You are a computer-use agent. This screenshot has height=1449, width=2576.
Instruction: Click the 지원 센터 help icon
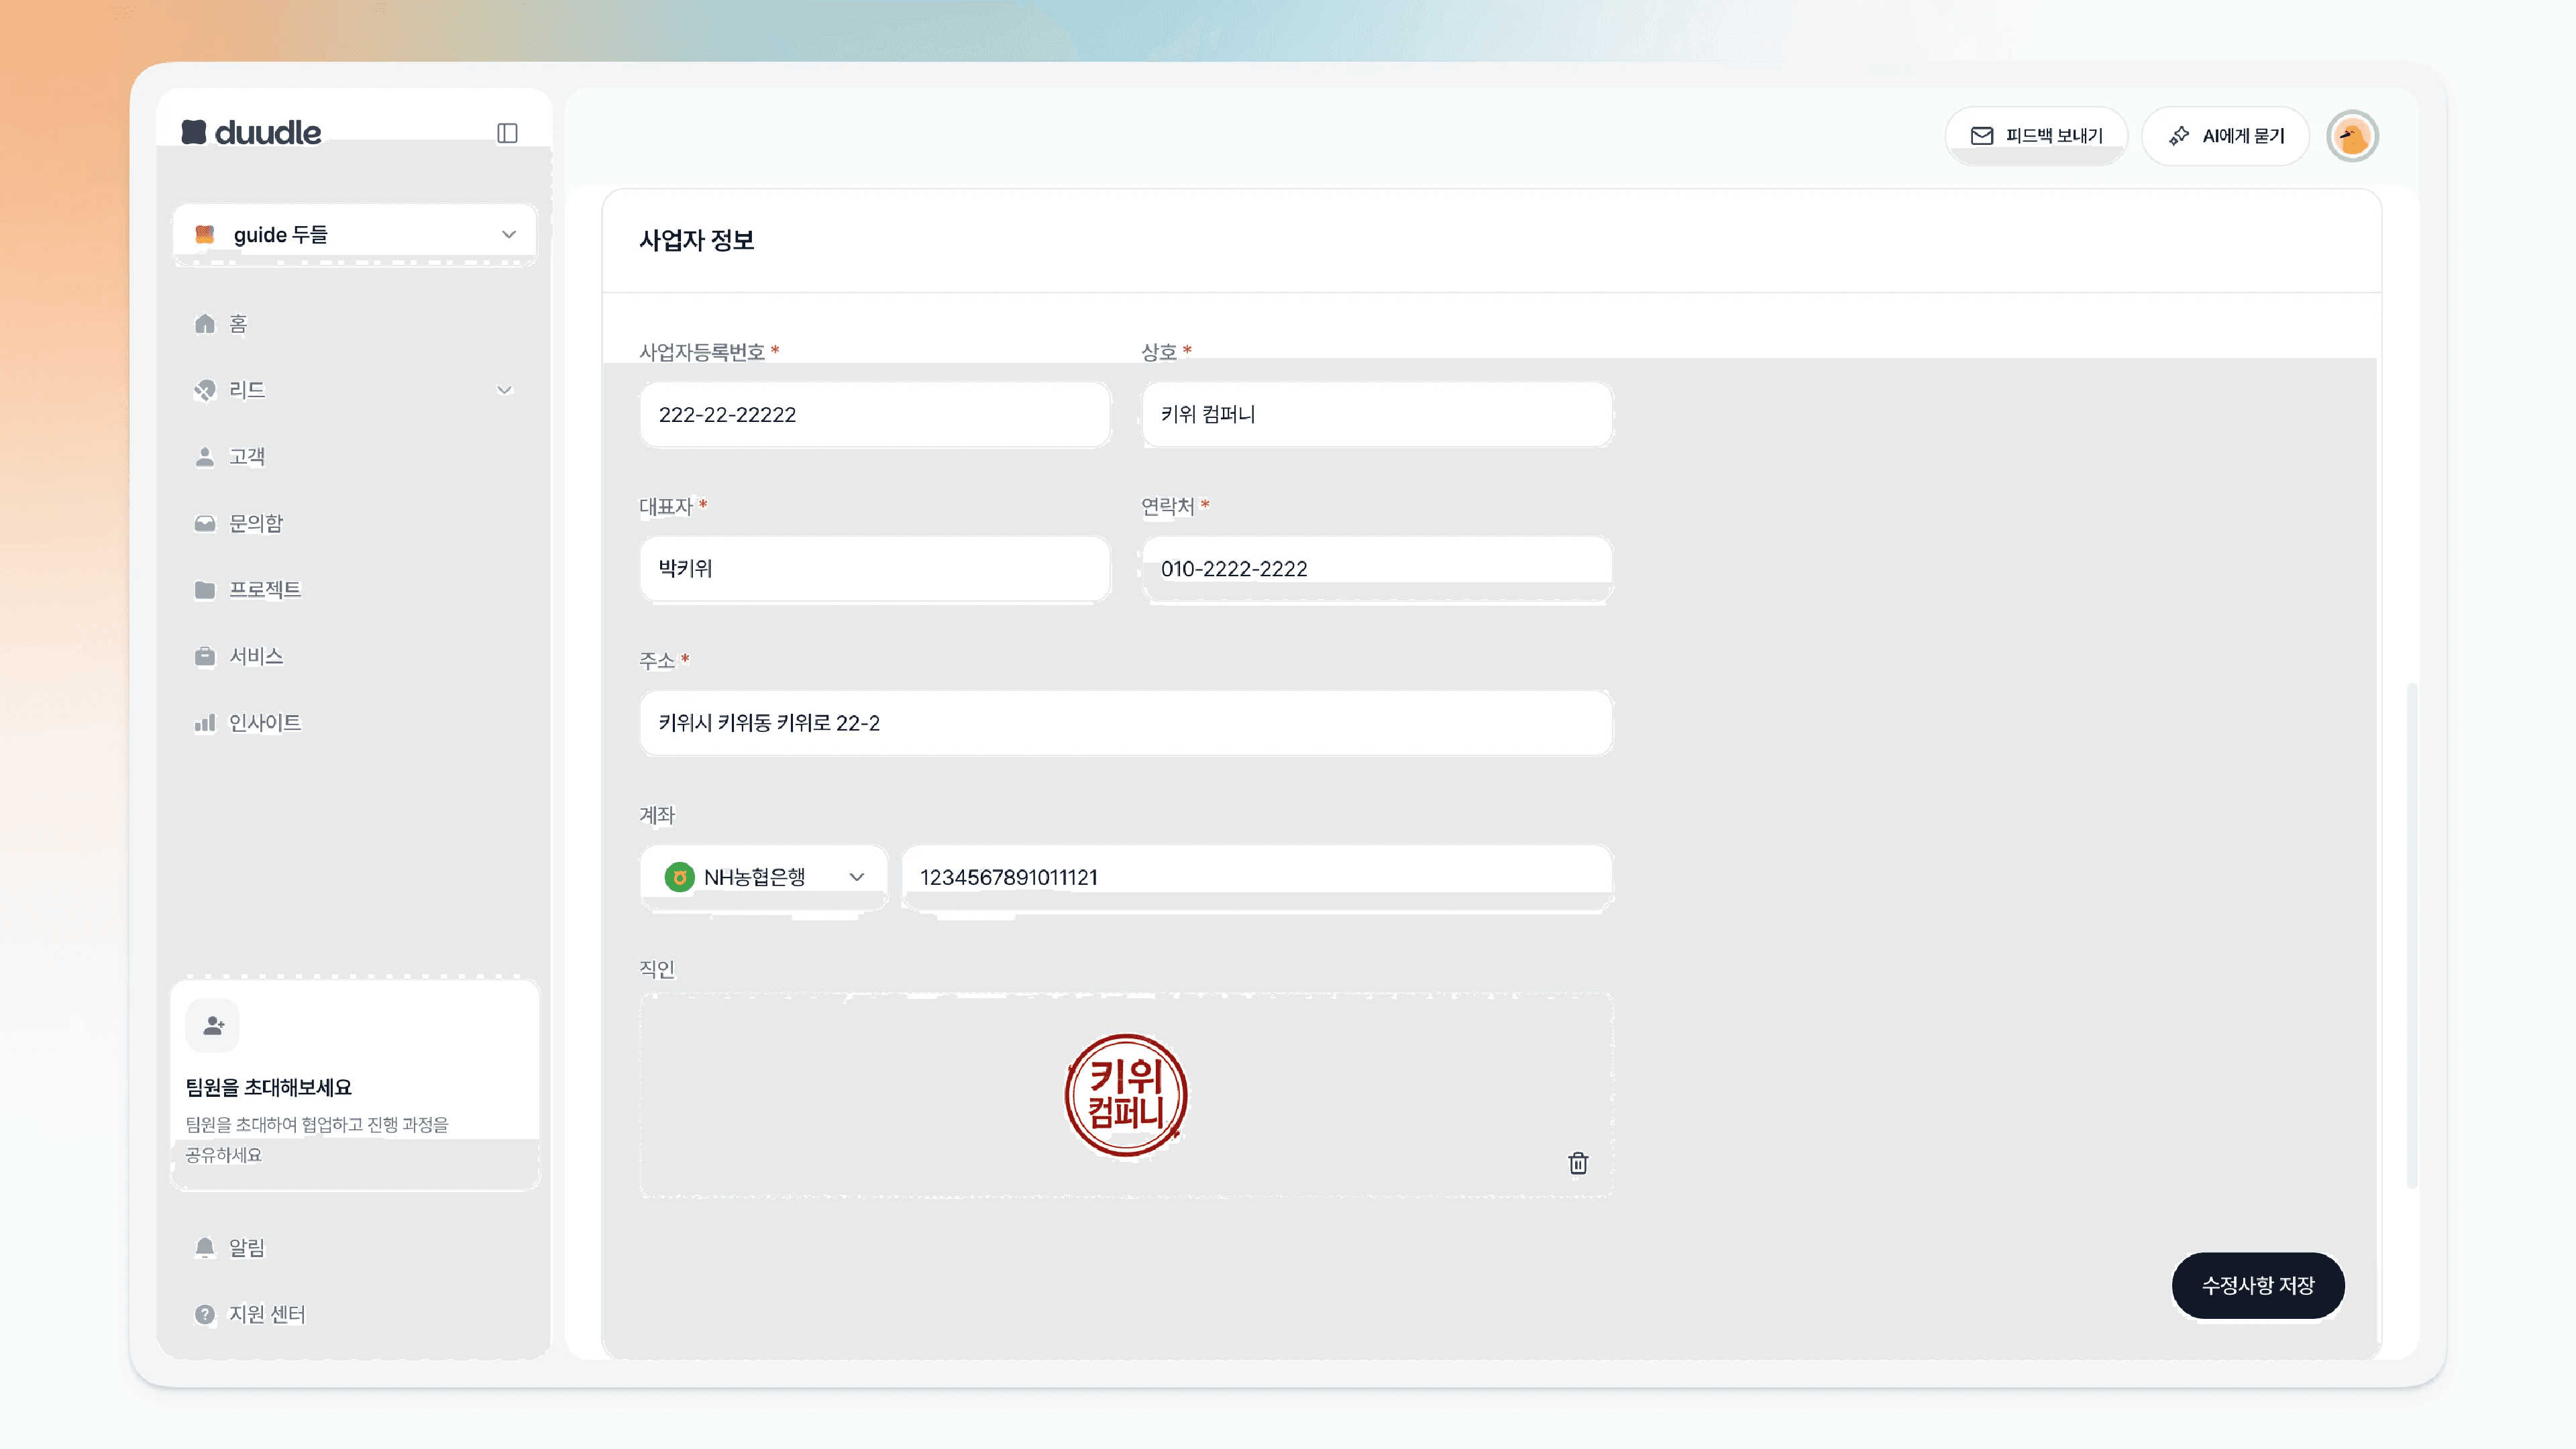pos(205,1314)
